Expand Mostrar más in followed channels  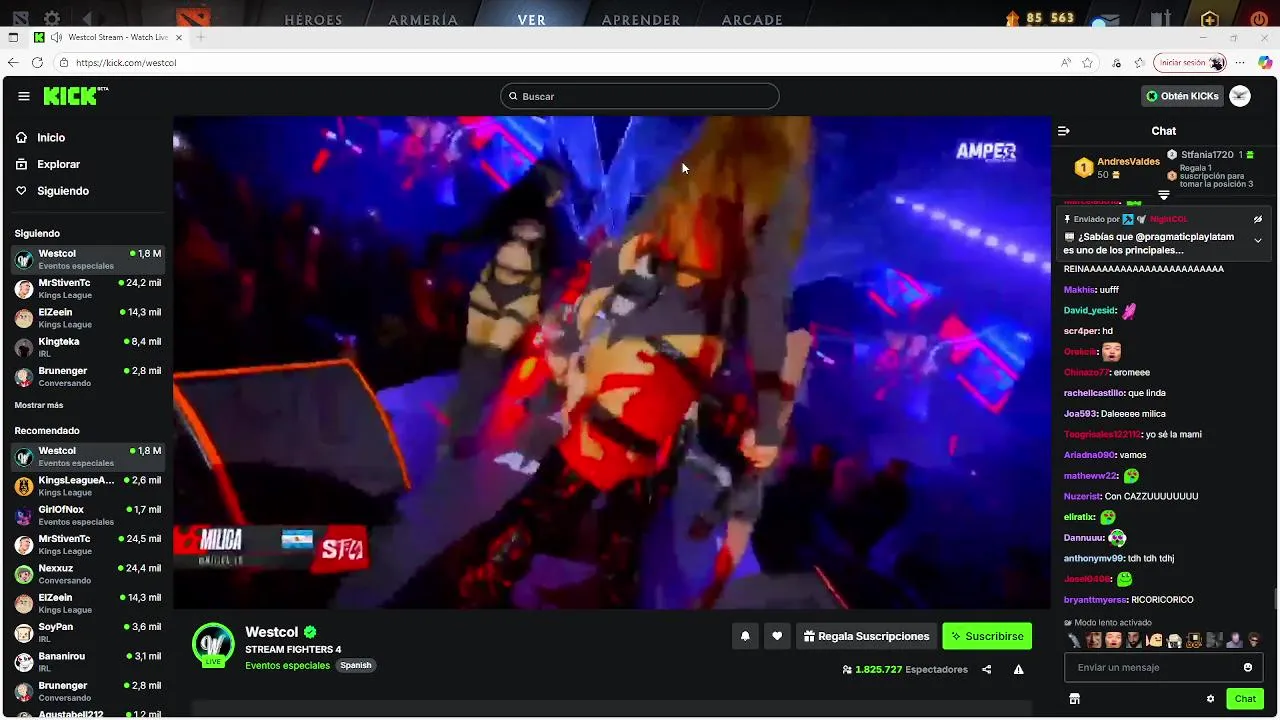click(39, 405)
